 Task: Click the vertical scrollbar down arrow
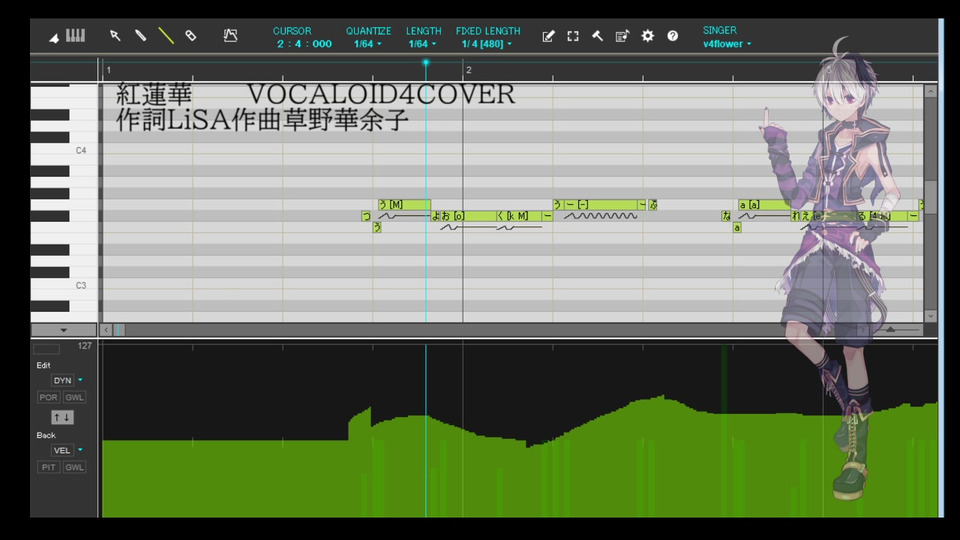931,316
